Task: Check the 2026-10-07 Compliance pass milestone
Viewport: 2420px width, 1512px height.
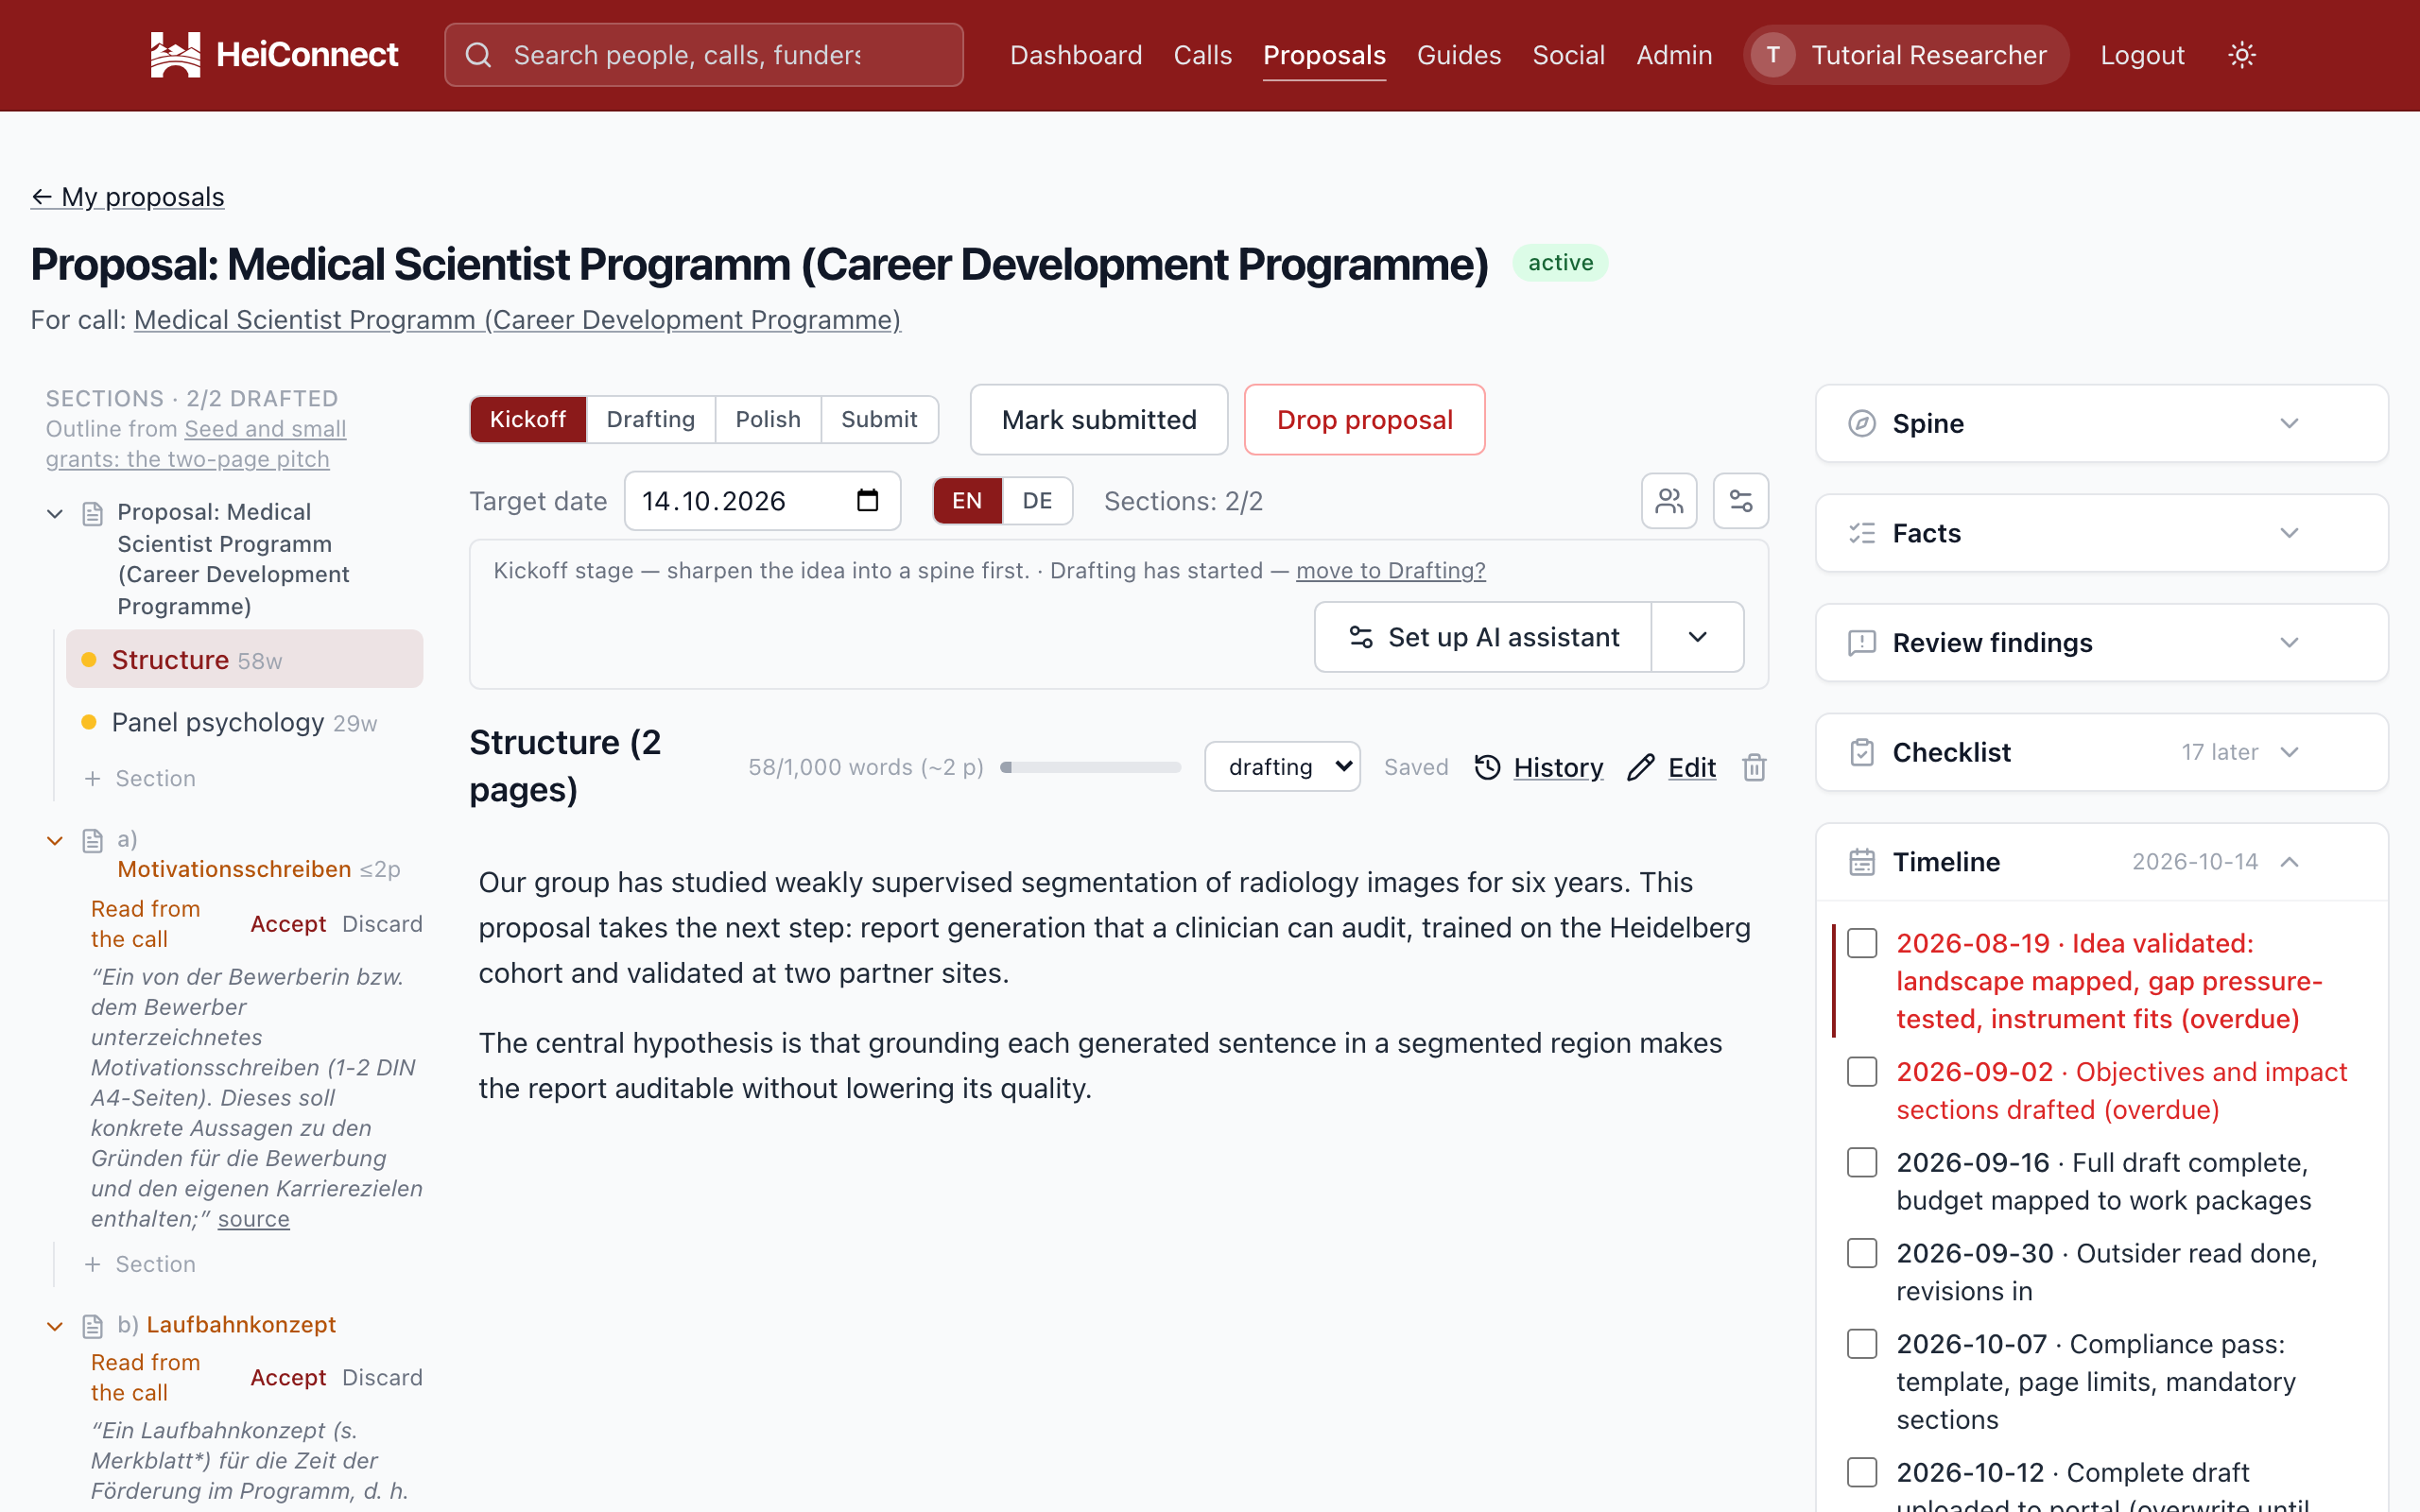Action: coord(1862,1344)
